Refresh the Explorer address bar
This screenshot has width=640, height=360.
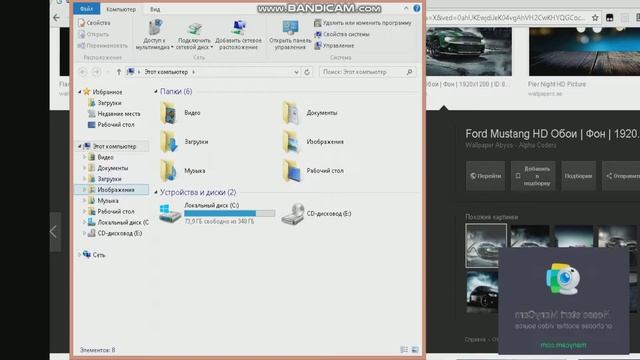[307, 72]
